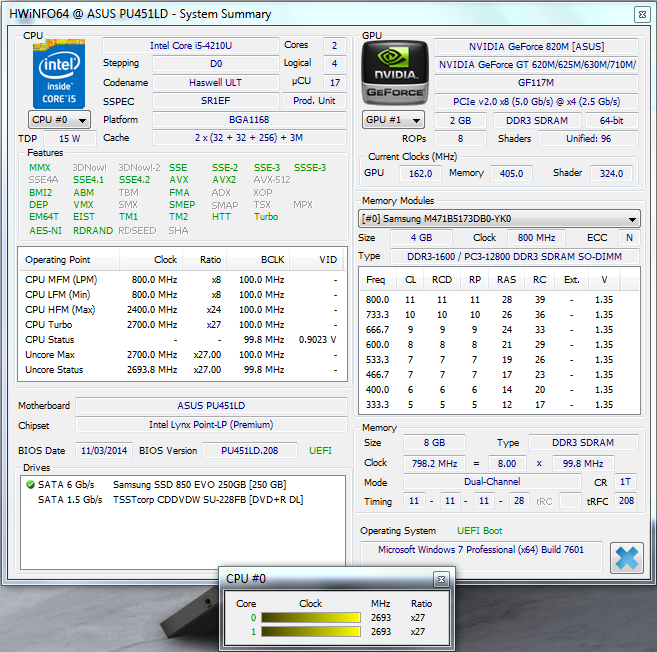Click the NVIDIA GeForce logo

(x=395, y=72)
